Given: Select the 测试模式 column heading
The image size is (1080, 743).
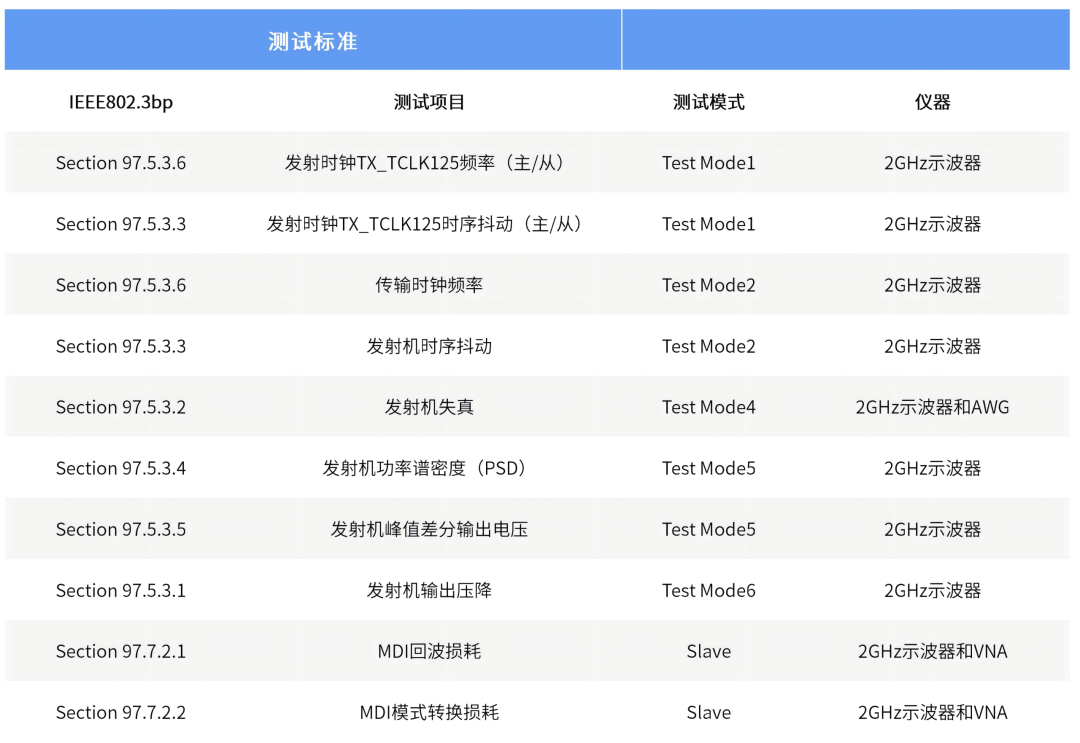Looking at the screenshot, I should [x=708, y=102].
